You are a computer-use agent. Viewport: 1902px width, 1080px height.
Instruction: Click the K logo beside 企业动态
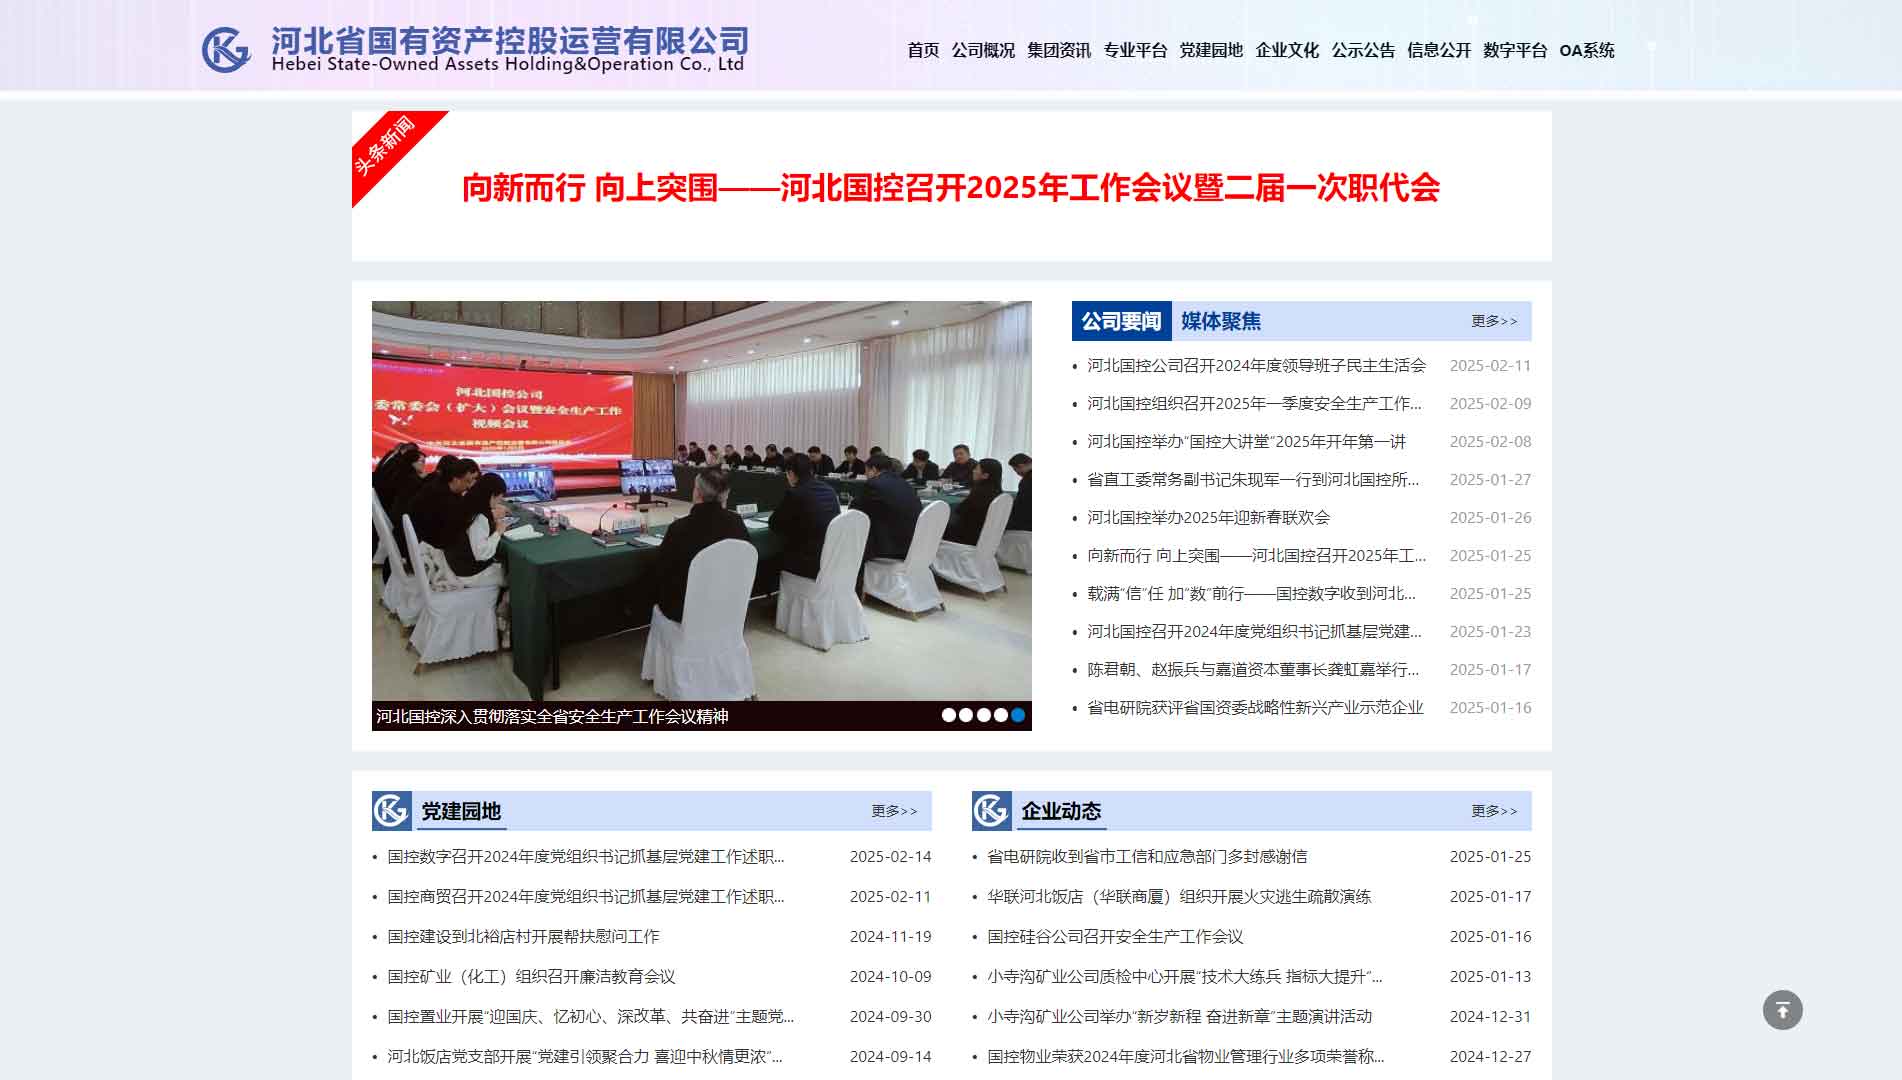[991, 811]
